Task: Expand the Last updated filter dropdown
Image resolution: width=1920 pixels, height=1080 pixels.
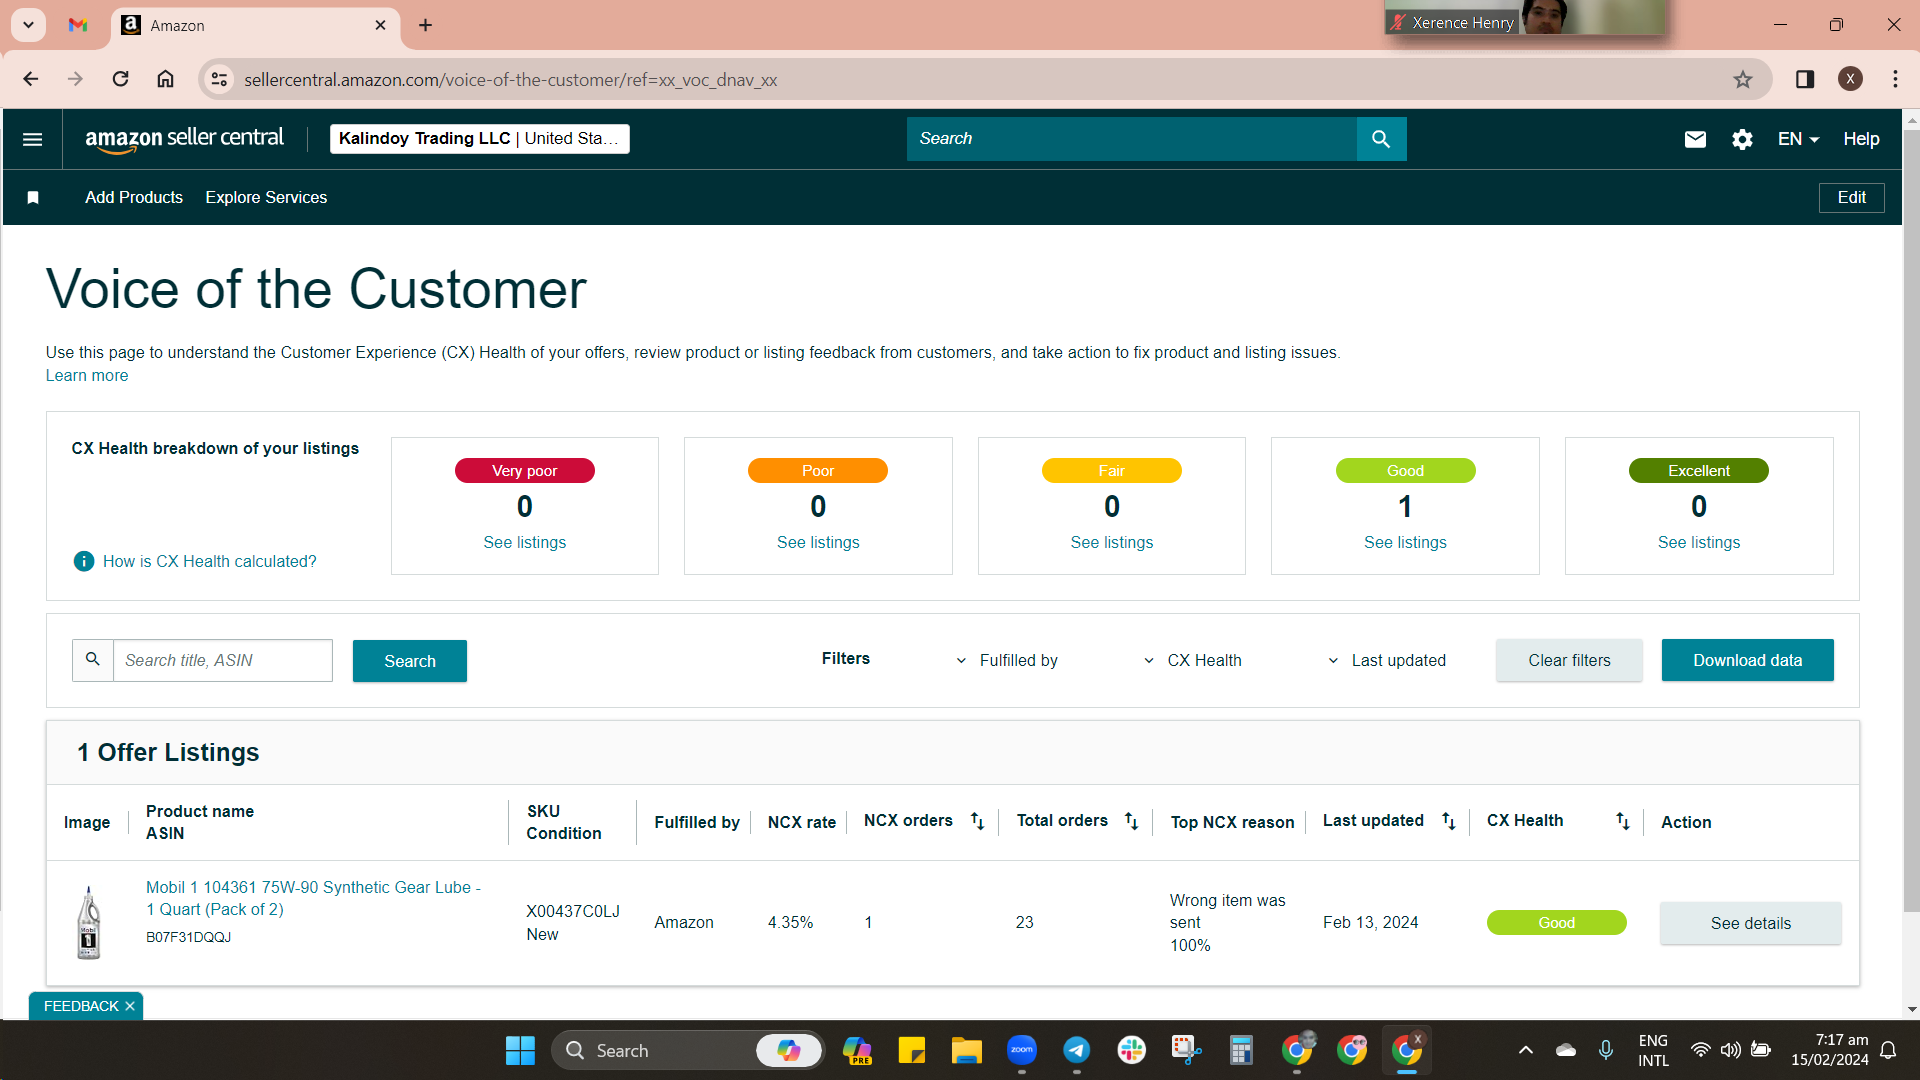Action: click(1386, 660)
